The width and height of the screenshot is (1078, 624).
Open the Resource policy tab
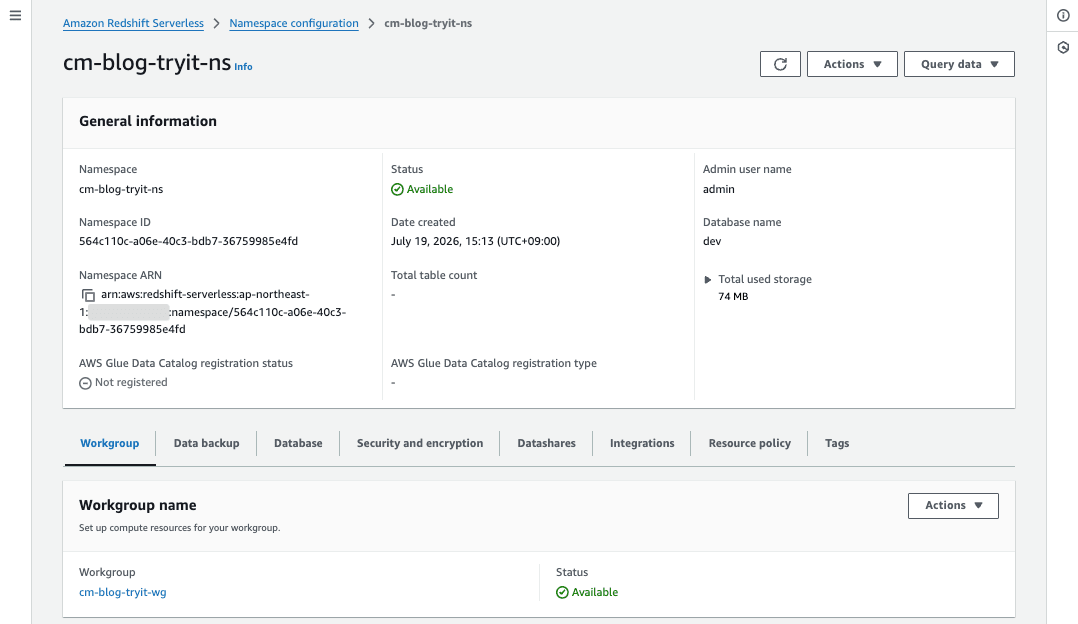coord(749,443)
